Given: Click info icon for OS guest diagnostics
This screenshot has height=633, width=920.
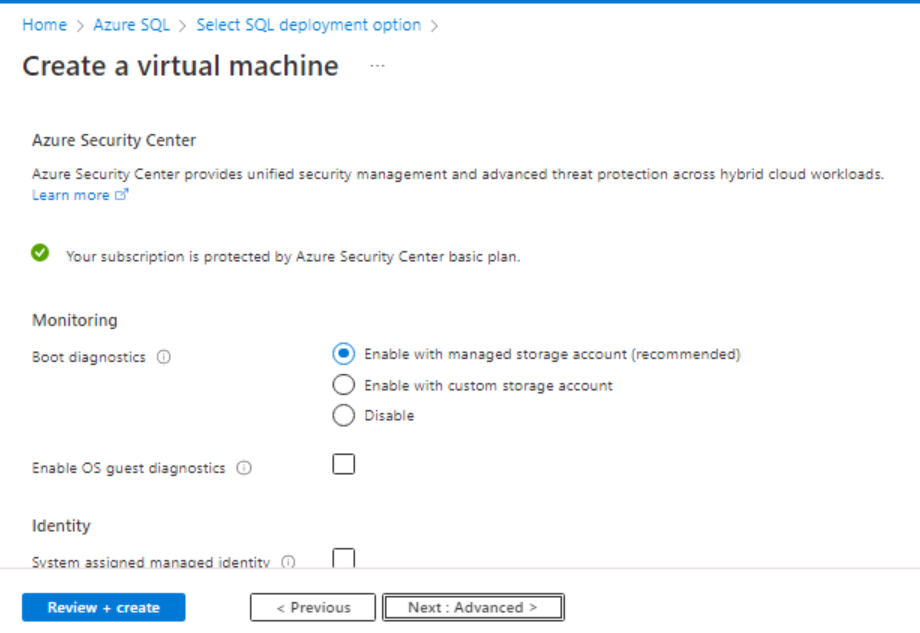Looking at the screenshot, I should (x=244, y=468).
